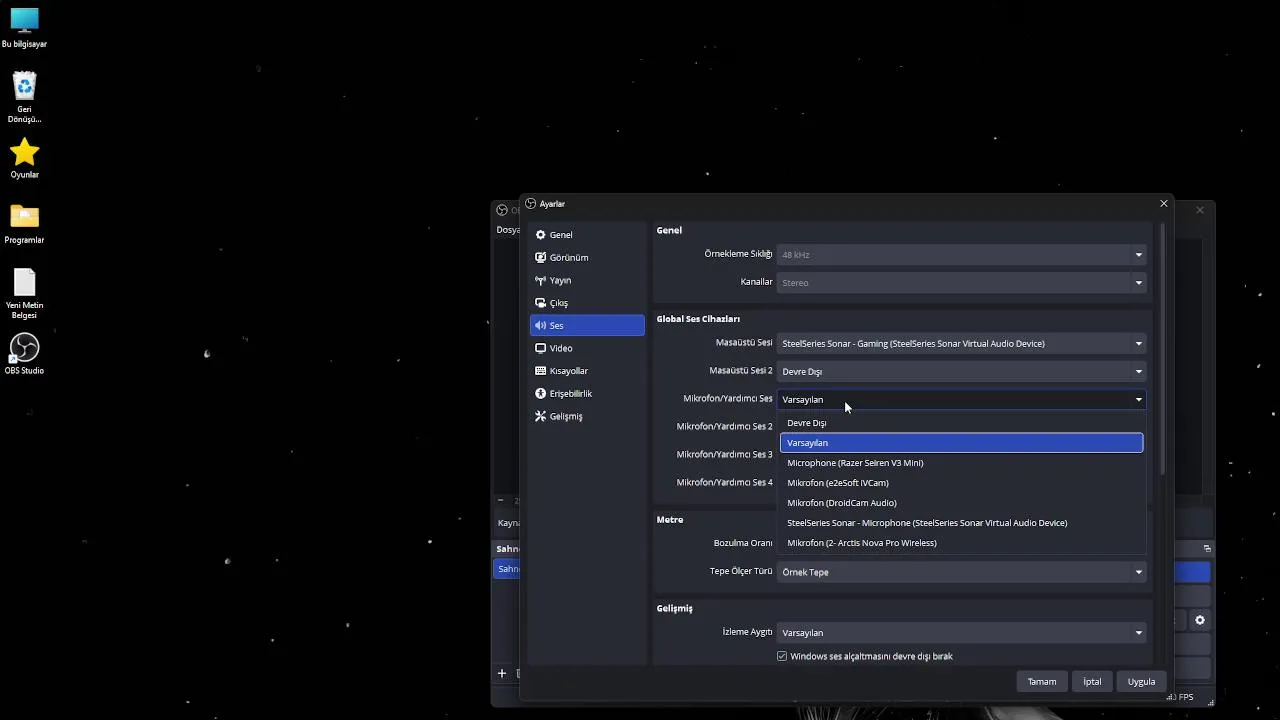The height and width of the screenshot is (720, 1280).
Task: Open the Örnekleme Sıklığı 48 kHz dropdown
Action: [x=961, y=255]
